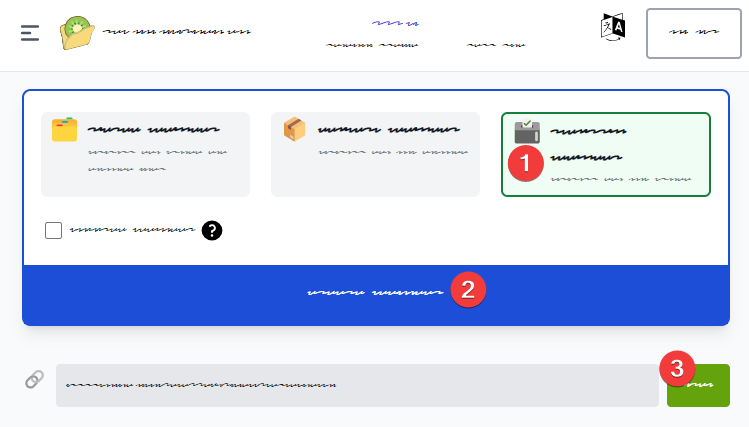Click the cardboard box icon in middle card
Viewport: 749px width, 427px height.
point(294,129)
